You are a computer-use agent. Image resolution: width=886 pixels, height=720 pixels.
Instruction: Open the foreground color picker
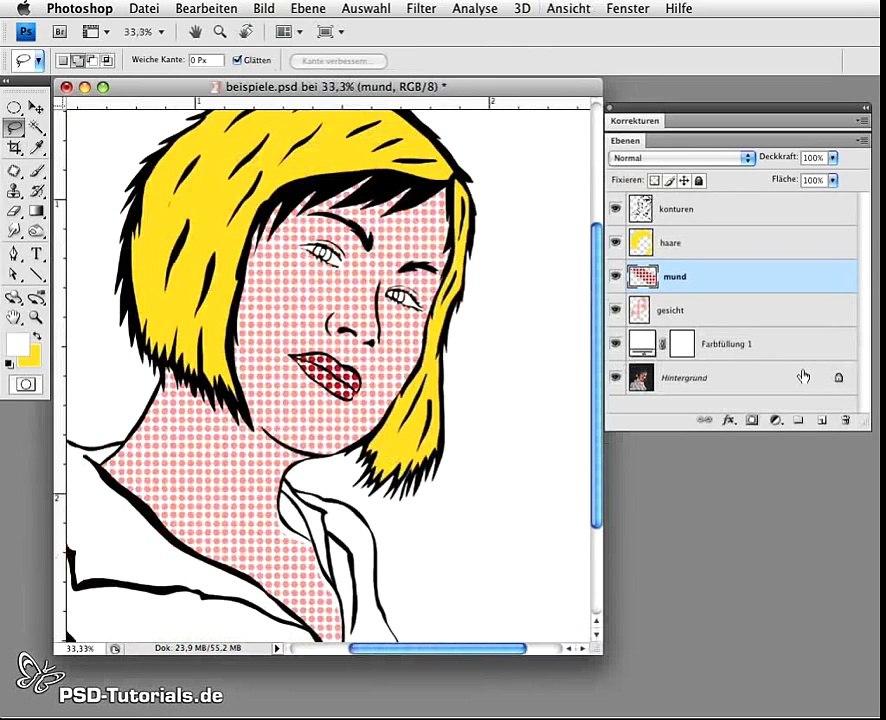click(x=17, y=343)
